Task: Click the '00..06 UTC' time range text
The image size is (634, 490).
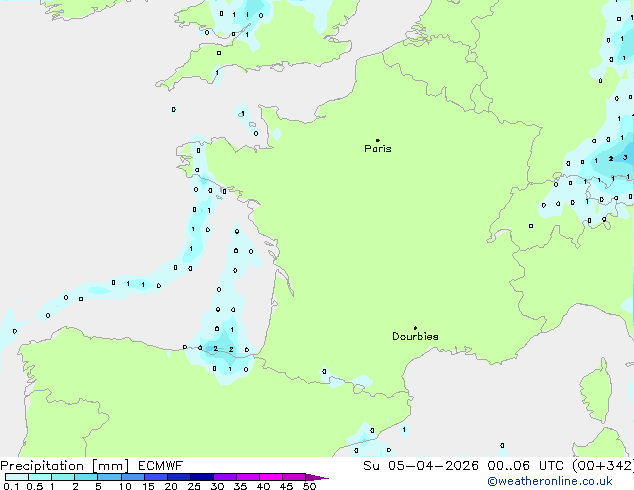Action: (x=525, y=466)
